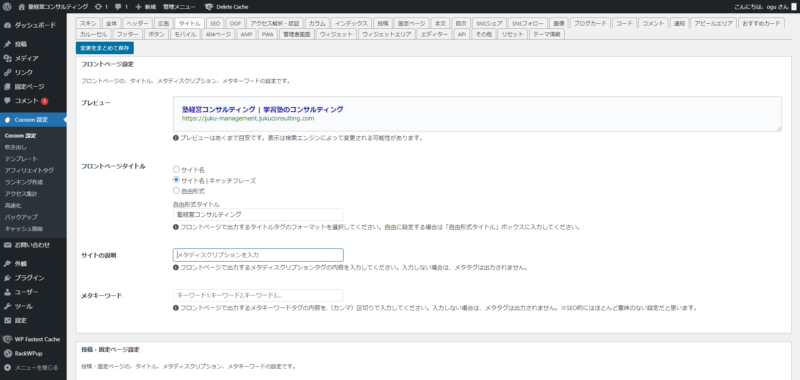Click the 自由形式タイトル input field
The height and width of the screenshot is (380, 800).
click(258, 215)
